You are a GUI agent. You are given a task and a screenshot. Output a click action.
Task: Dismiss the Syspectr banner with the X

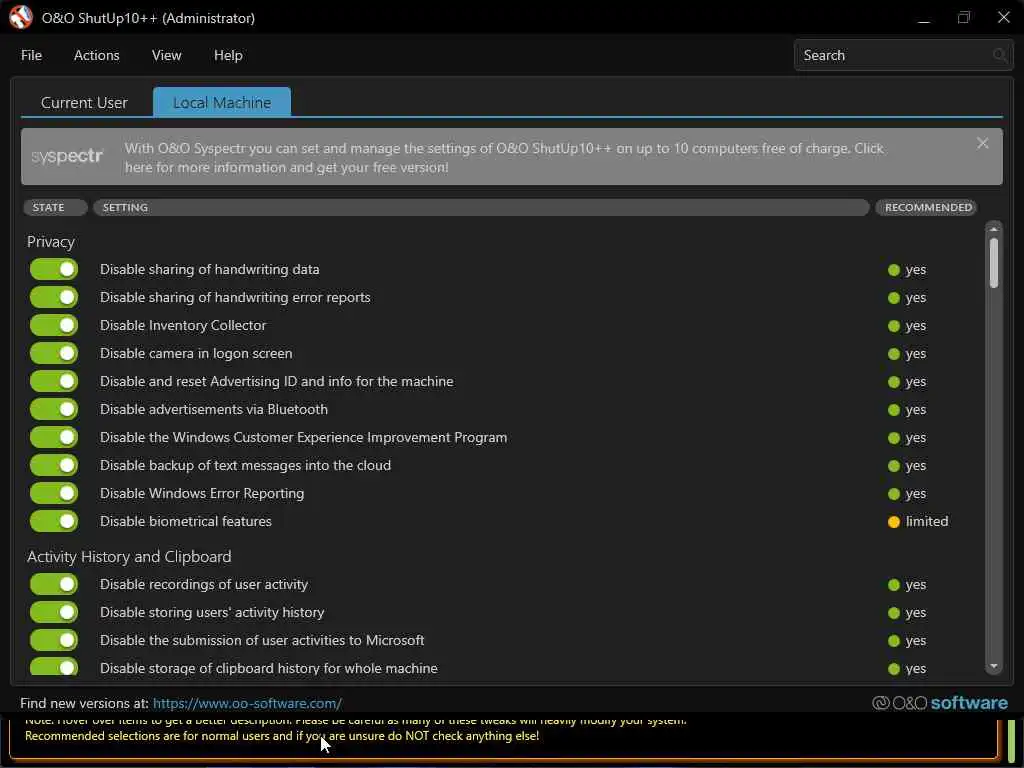pyautogui.click(x=982, y=143)
